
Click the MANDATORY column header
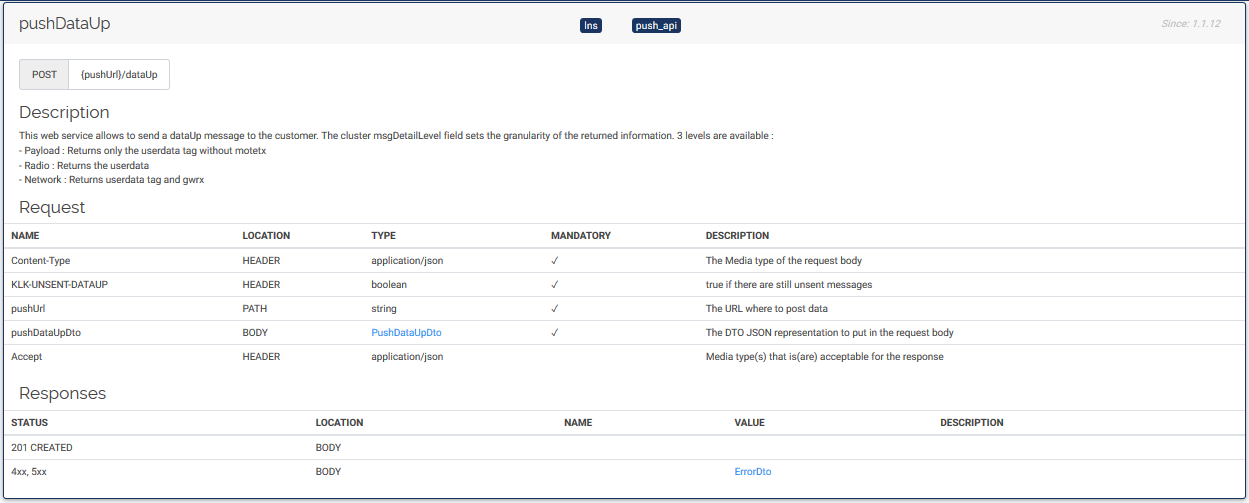coord(580,236)
